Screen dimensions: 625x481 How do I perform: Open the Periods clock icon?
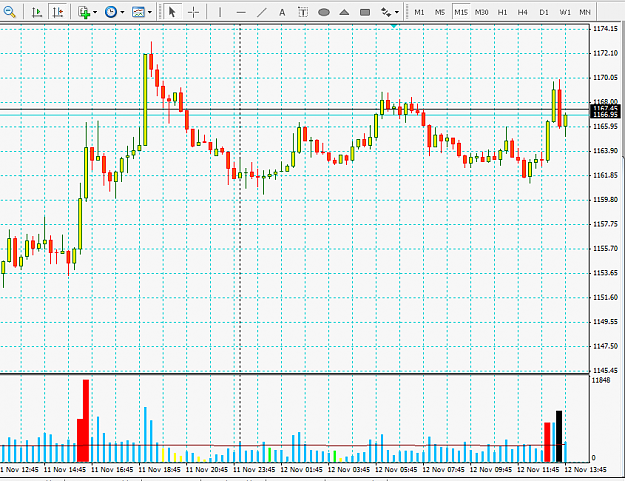(x=111, y=12)
